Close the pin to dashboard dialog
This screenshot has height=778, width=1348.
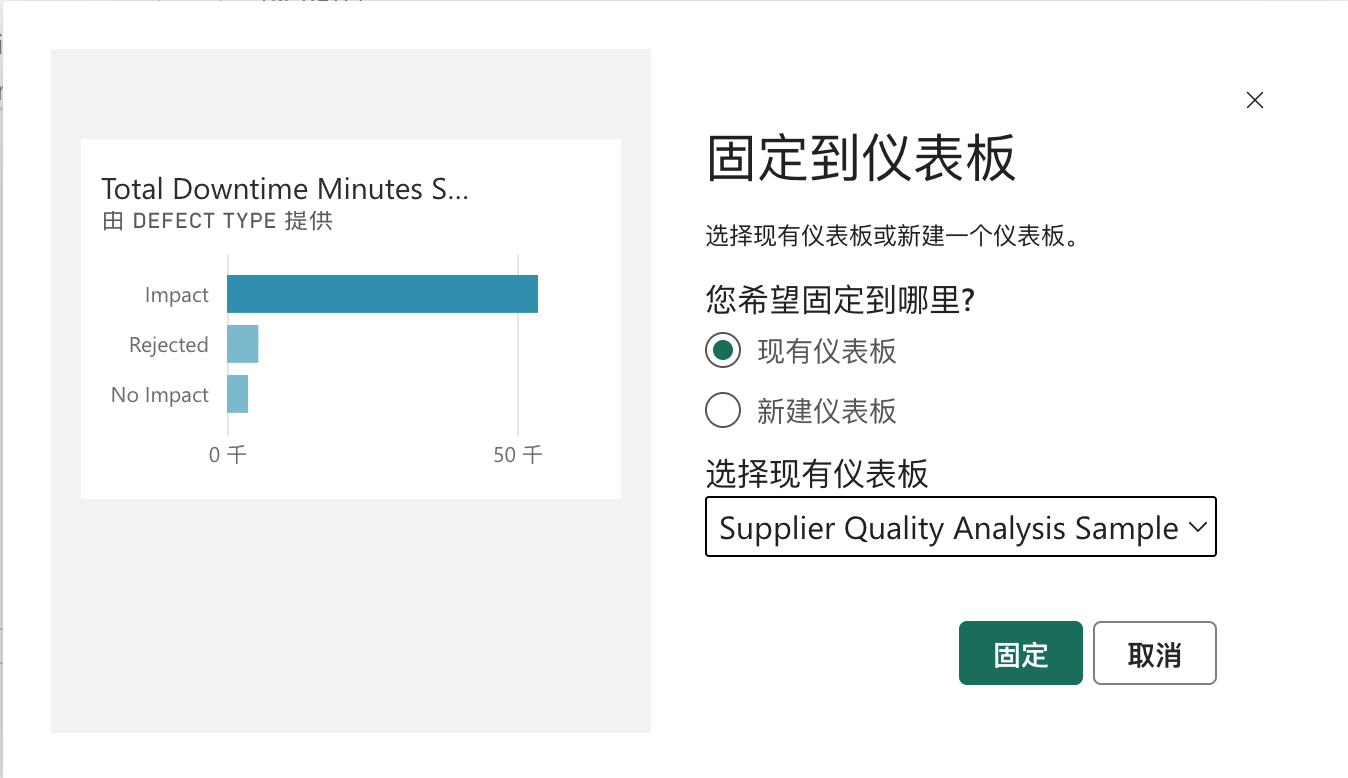[1255, 100]
